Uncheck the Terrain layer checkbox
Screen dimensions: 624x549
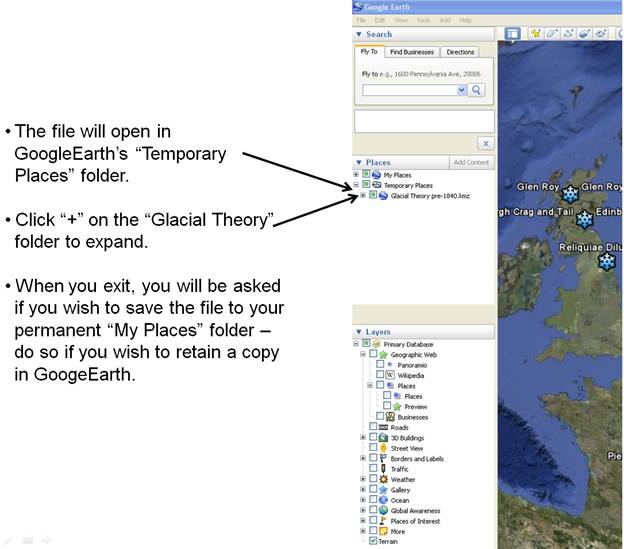(373, 541)
